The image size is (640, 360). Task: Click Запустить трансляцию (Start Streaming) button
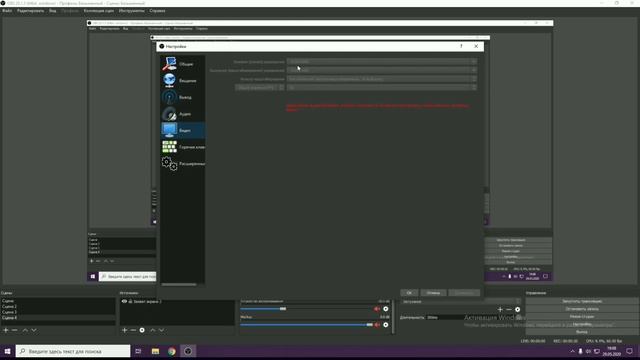click(x=582, y=301)
